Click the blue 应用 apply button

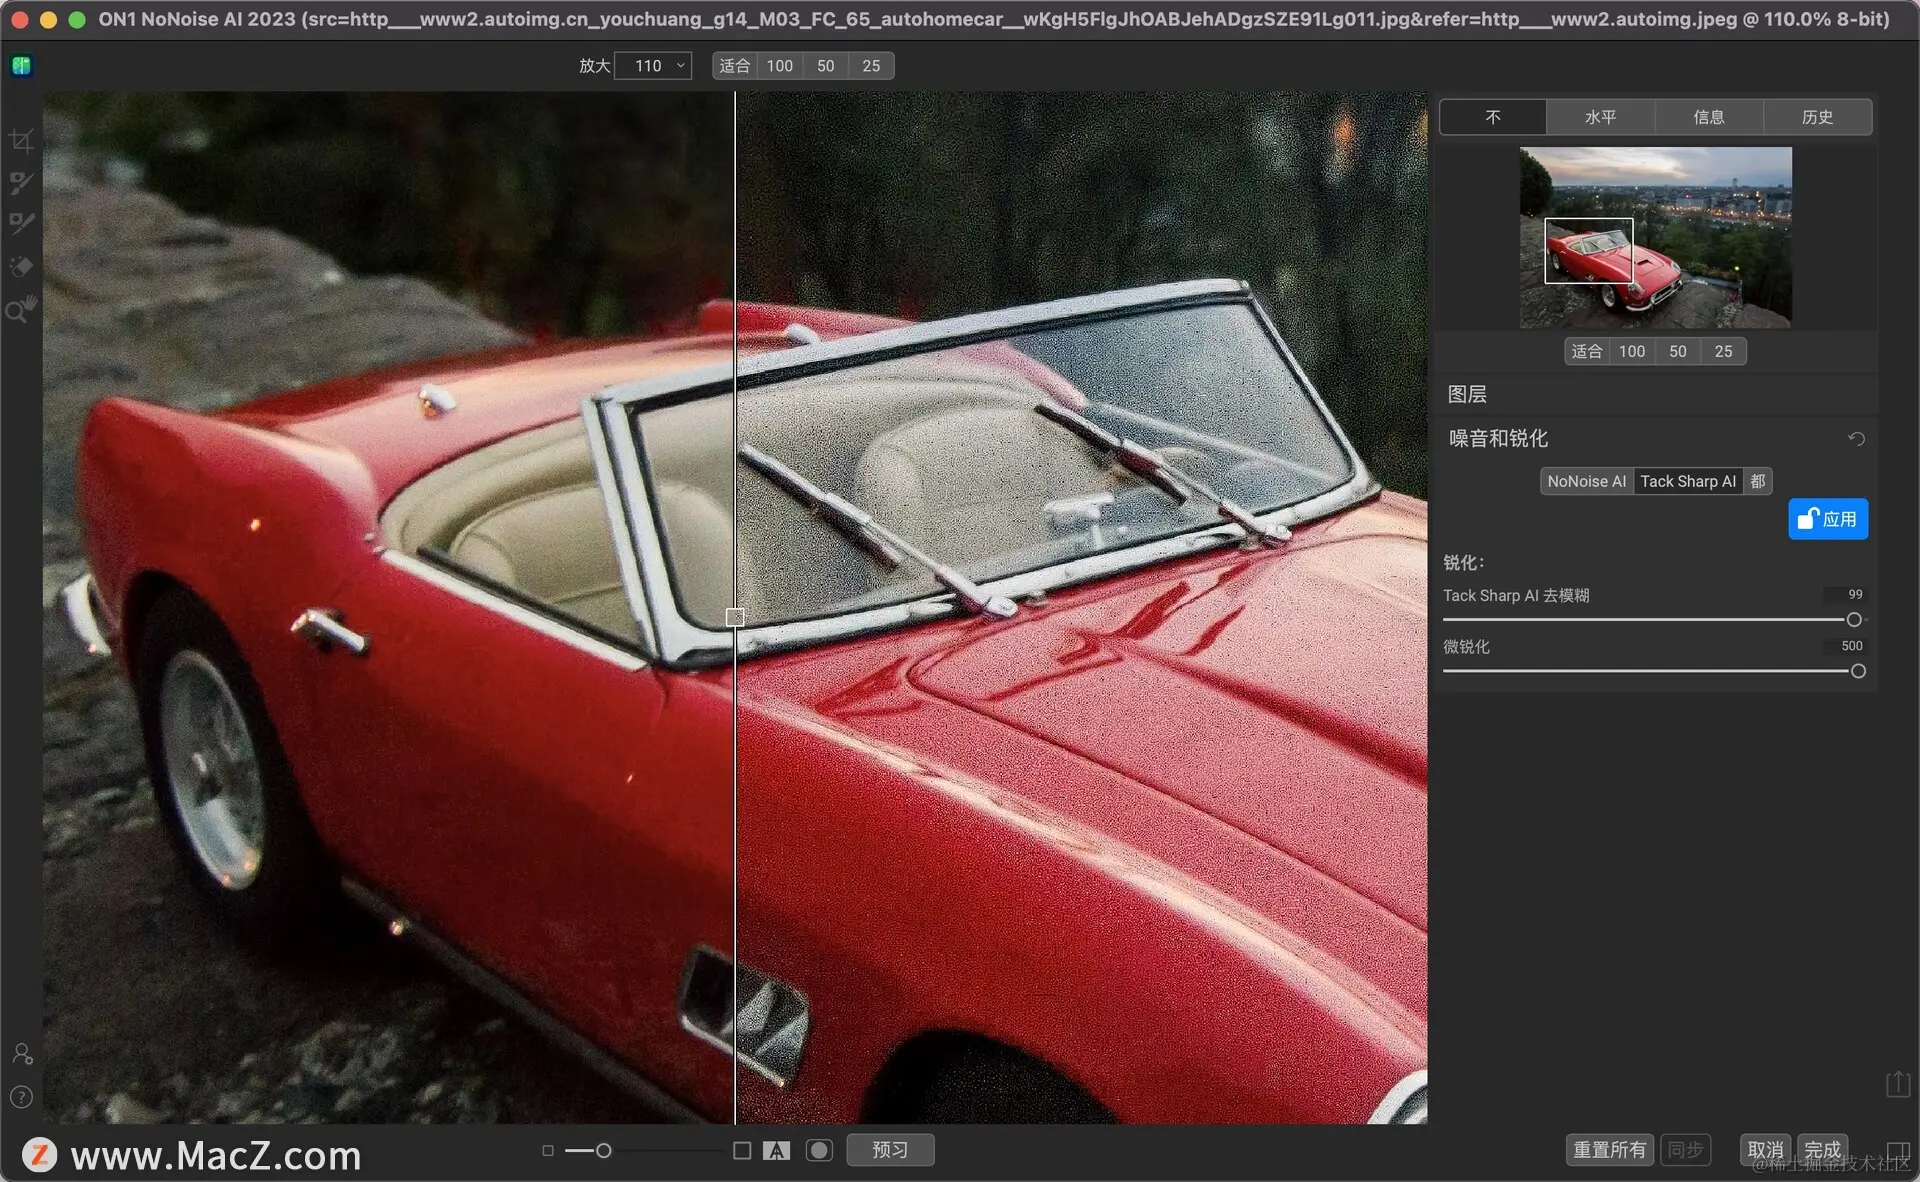tap(1827, 519)
